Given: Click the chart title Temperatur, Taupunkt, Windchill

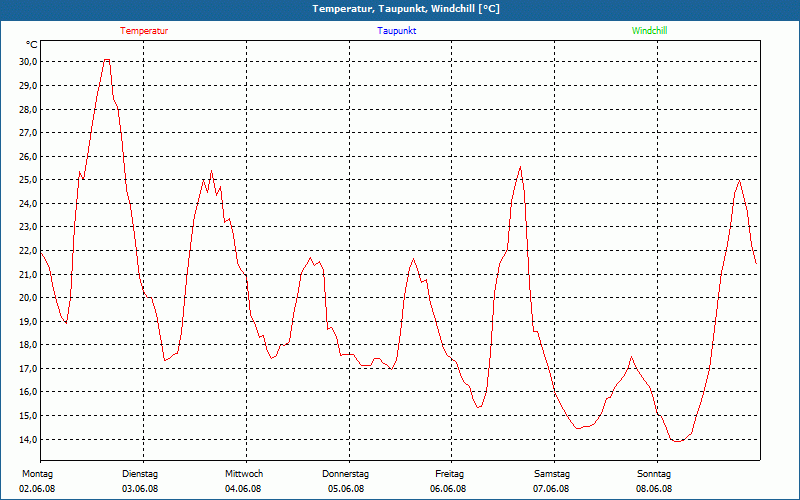Looking at the screenshot, I should (x=406, y=9).
